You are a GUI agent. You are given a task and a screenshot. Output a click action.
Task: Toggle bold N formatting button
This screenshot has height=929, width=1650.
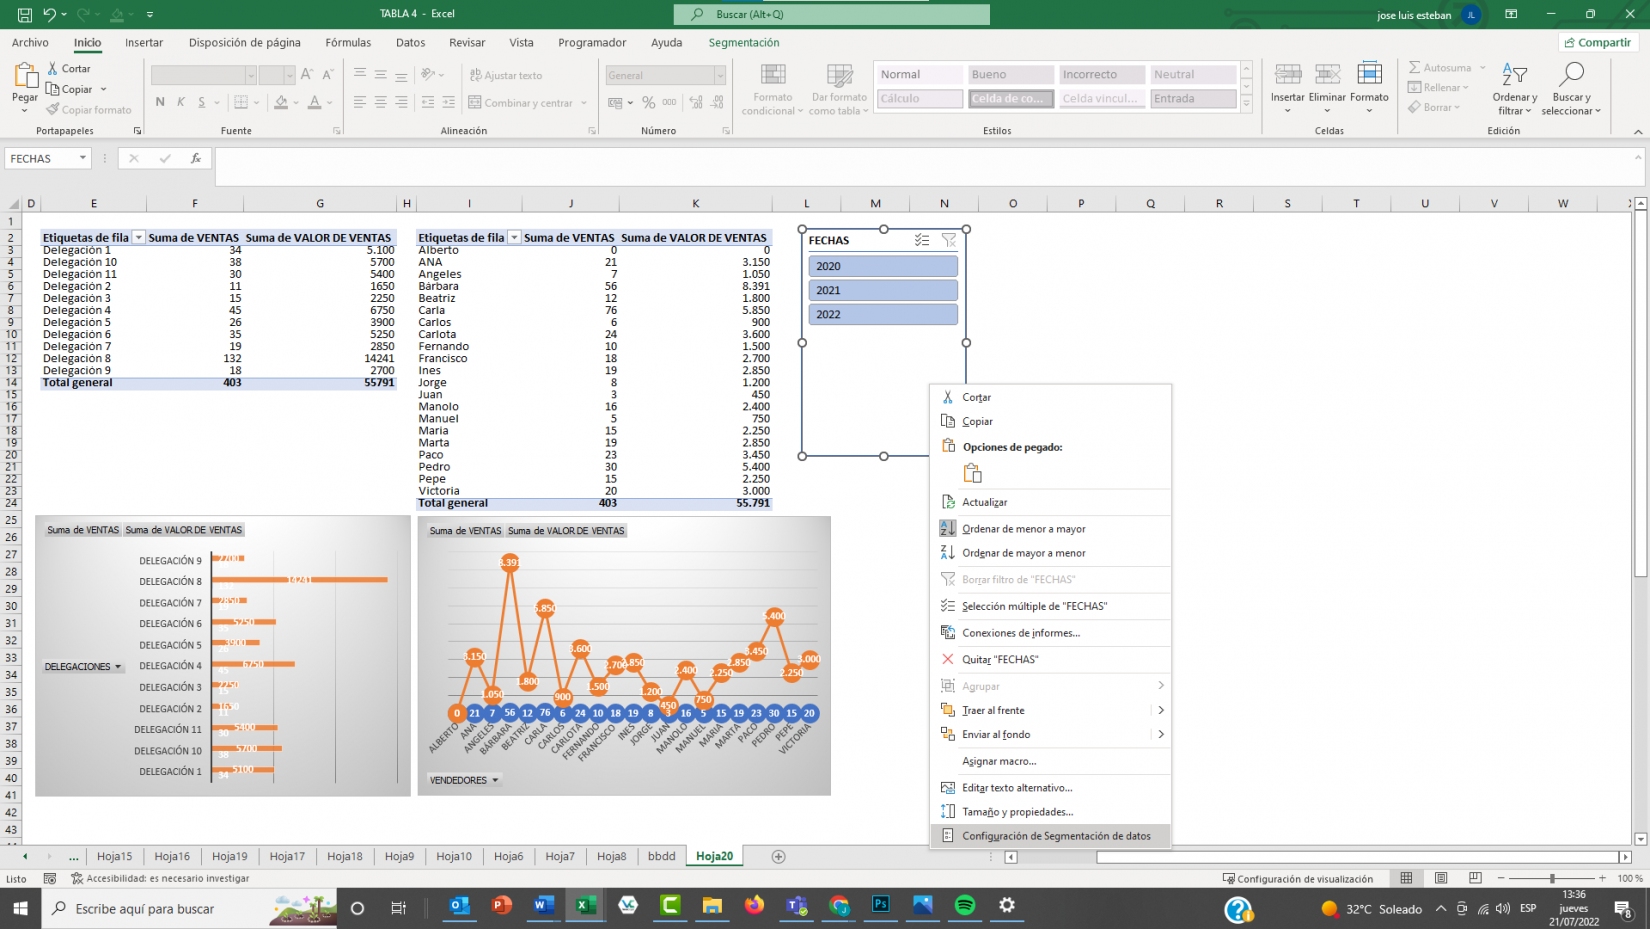tap(160, 102)
